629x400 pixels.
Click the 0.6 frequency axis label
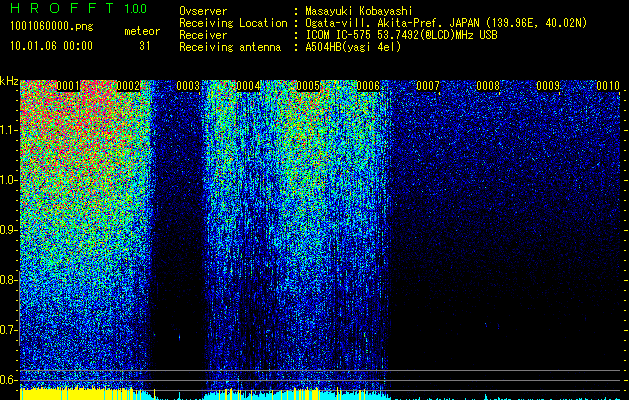click(8, 380)
